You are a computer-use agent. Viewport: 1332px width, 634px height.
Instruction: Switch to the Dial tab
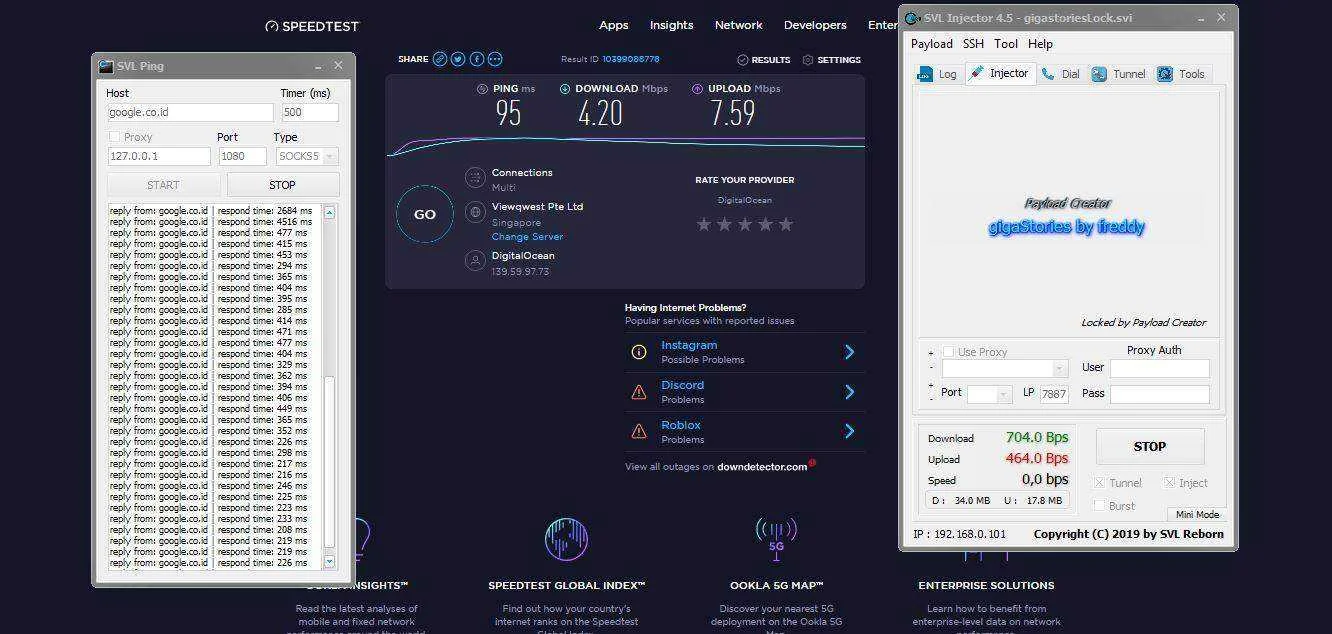coord(1061,74)
